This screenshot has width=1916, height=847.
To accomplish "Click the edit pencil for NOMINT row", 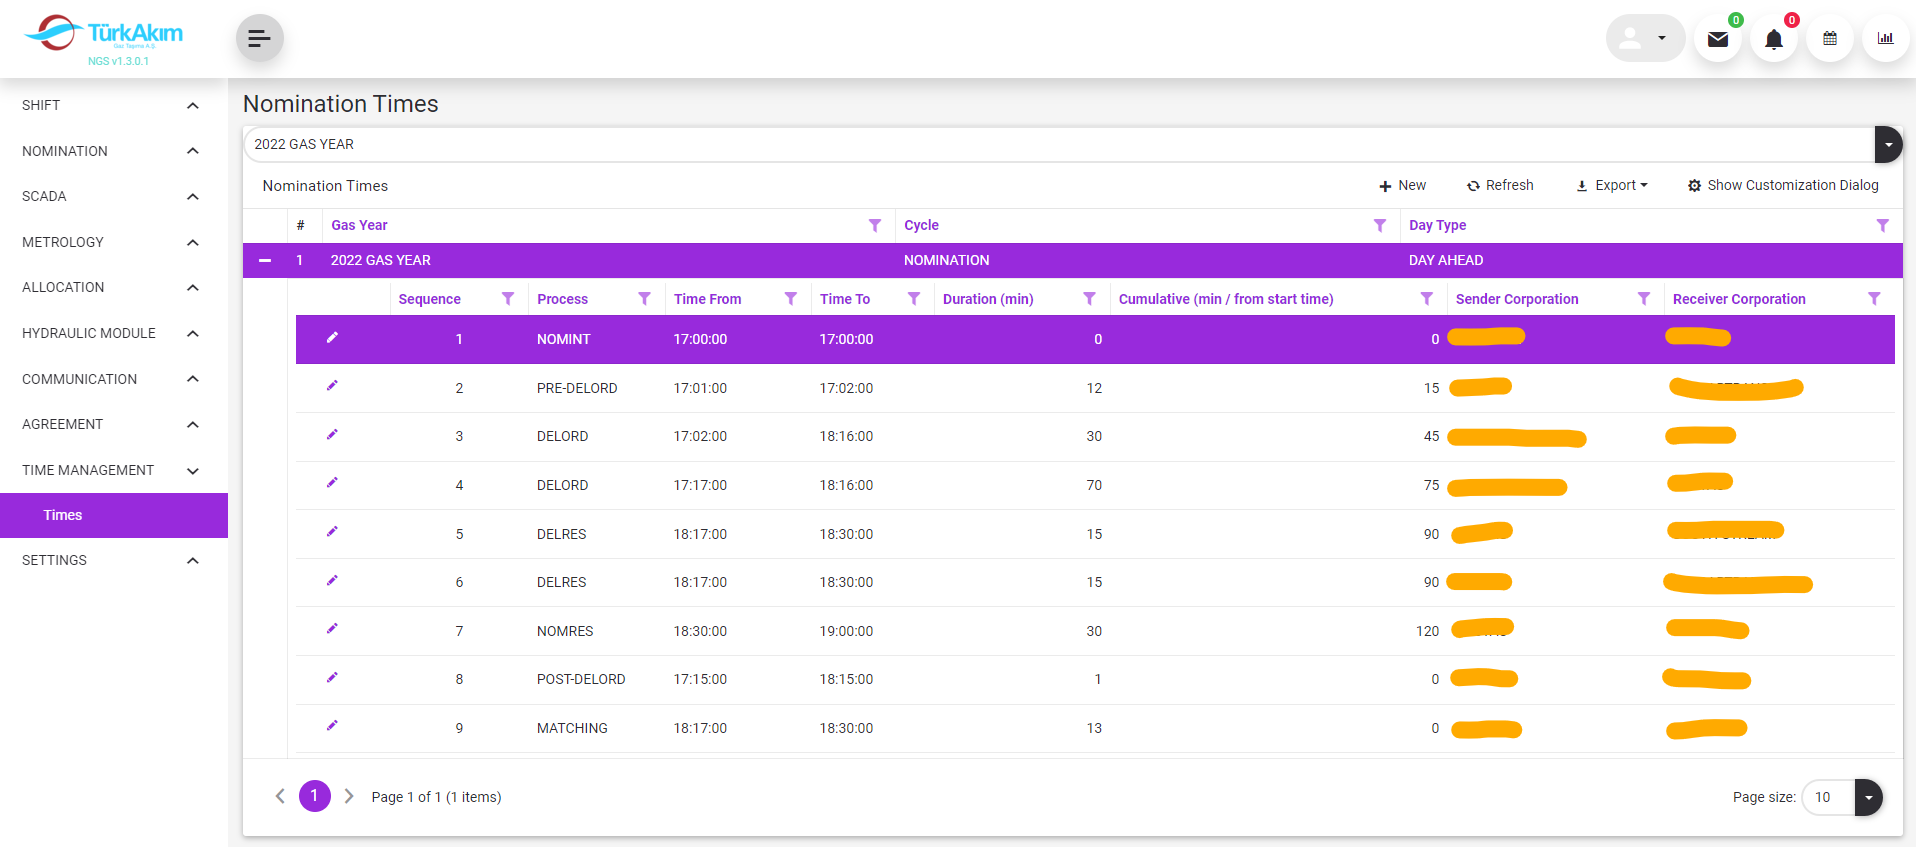I will [x=332, y=338].
